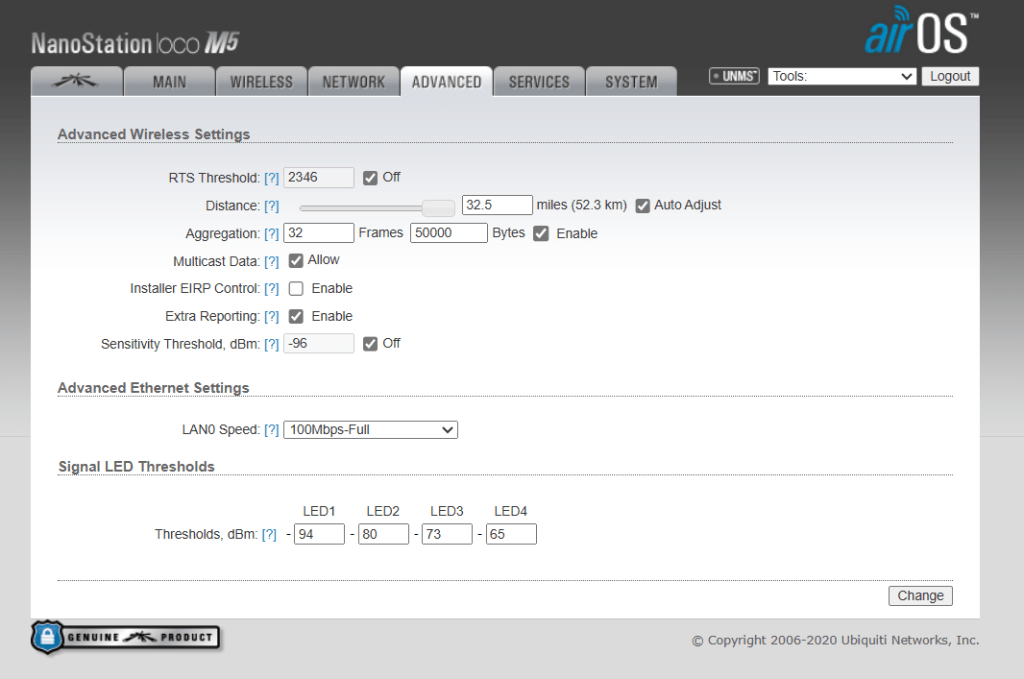1024x679 pixels.
Task: Expand the Tools dropdown
Action: tap(842, 76)
